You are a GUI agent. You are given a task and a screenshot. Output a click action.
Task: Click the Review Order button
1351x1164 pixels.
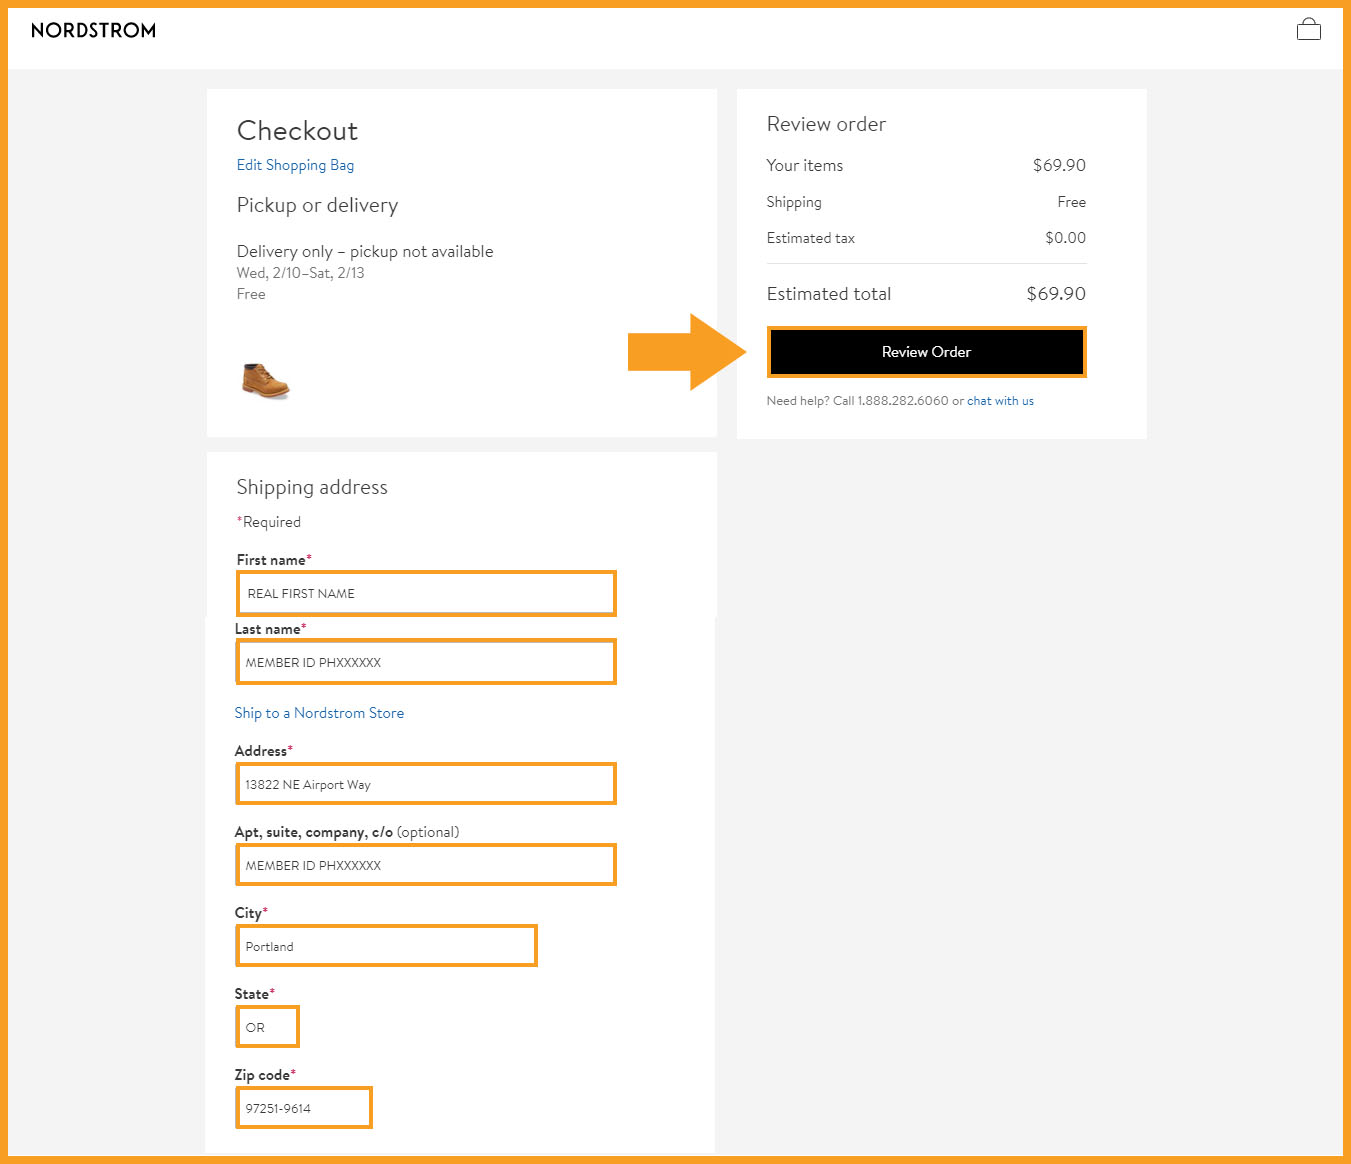click(926, 352)
